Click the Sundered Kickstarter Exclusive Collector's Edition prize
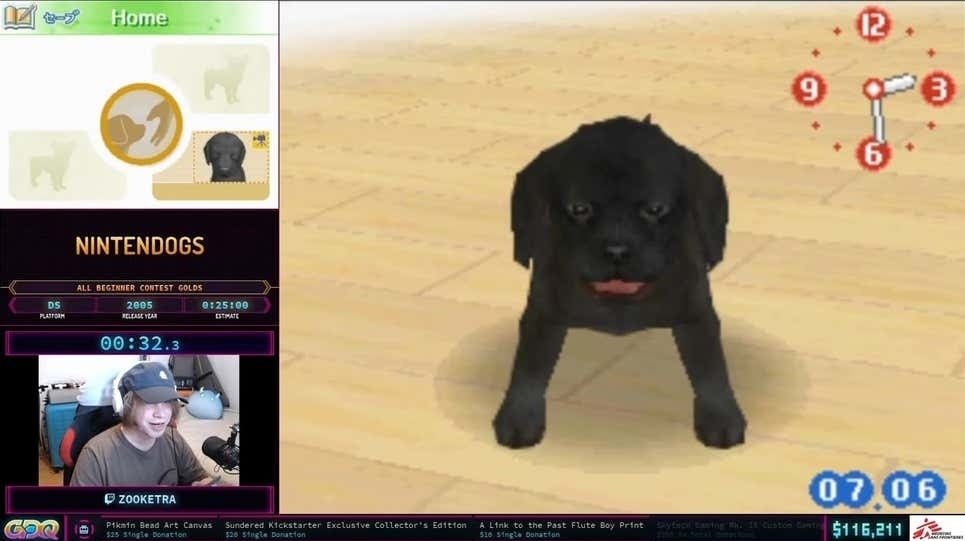Viewport: 965px width, 541px height. 346,525
